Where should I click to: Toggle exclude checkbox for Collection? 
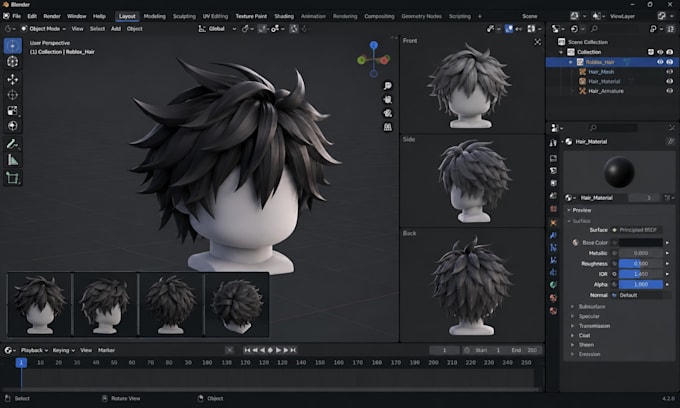[x=651, y=52]
